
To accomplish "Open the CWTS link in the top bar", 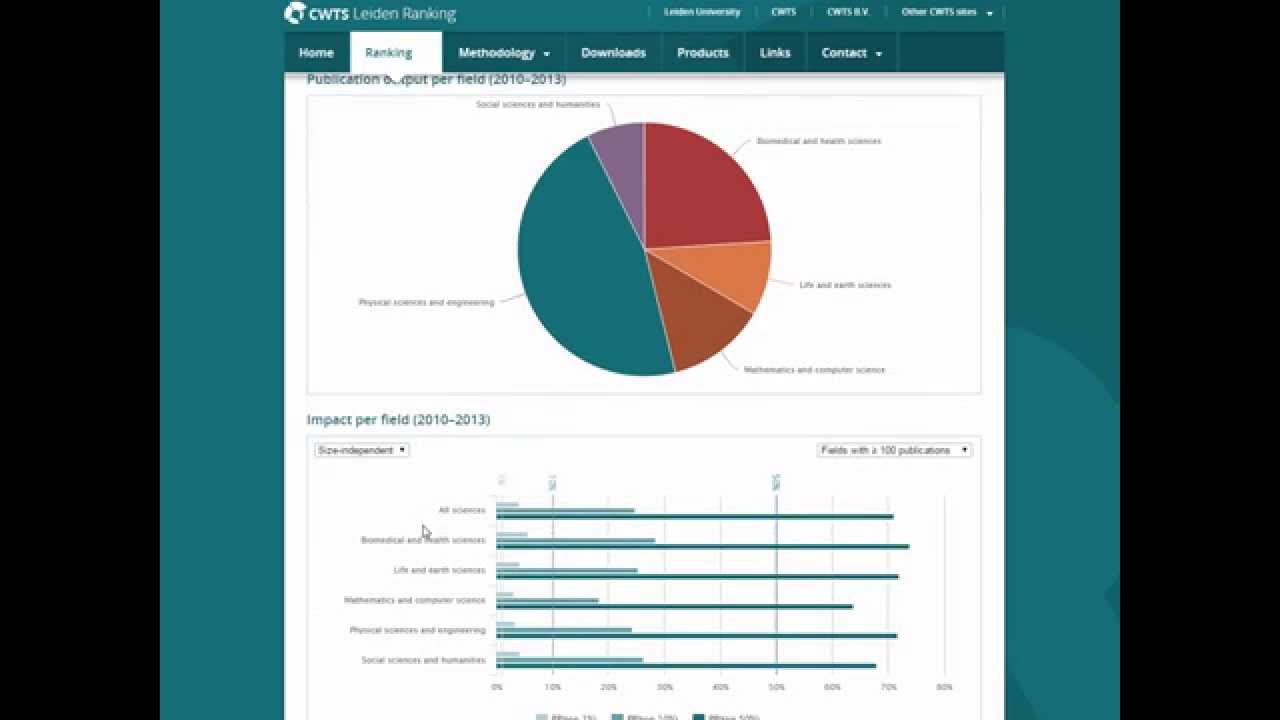I will pos(784,12).
